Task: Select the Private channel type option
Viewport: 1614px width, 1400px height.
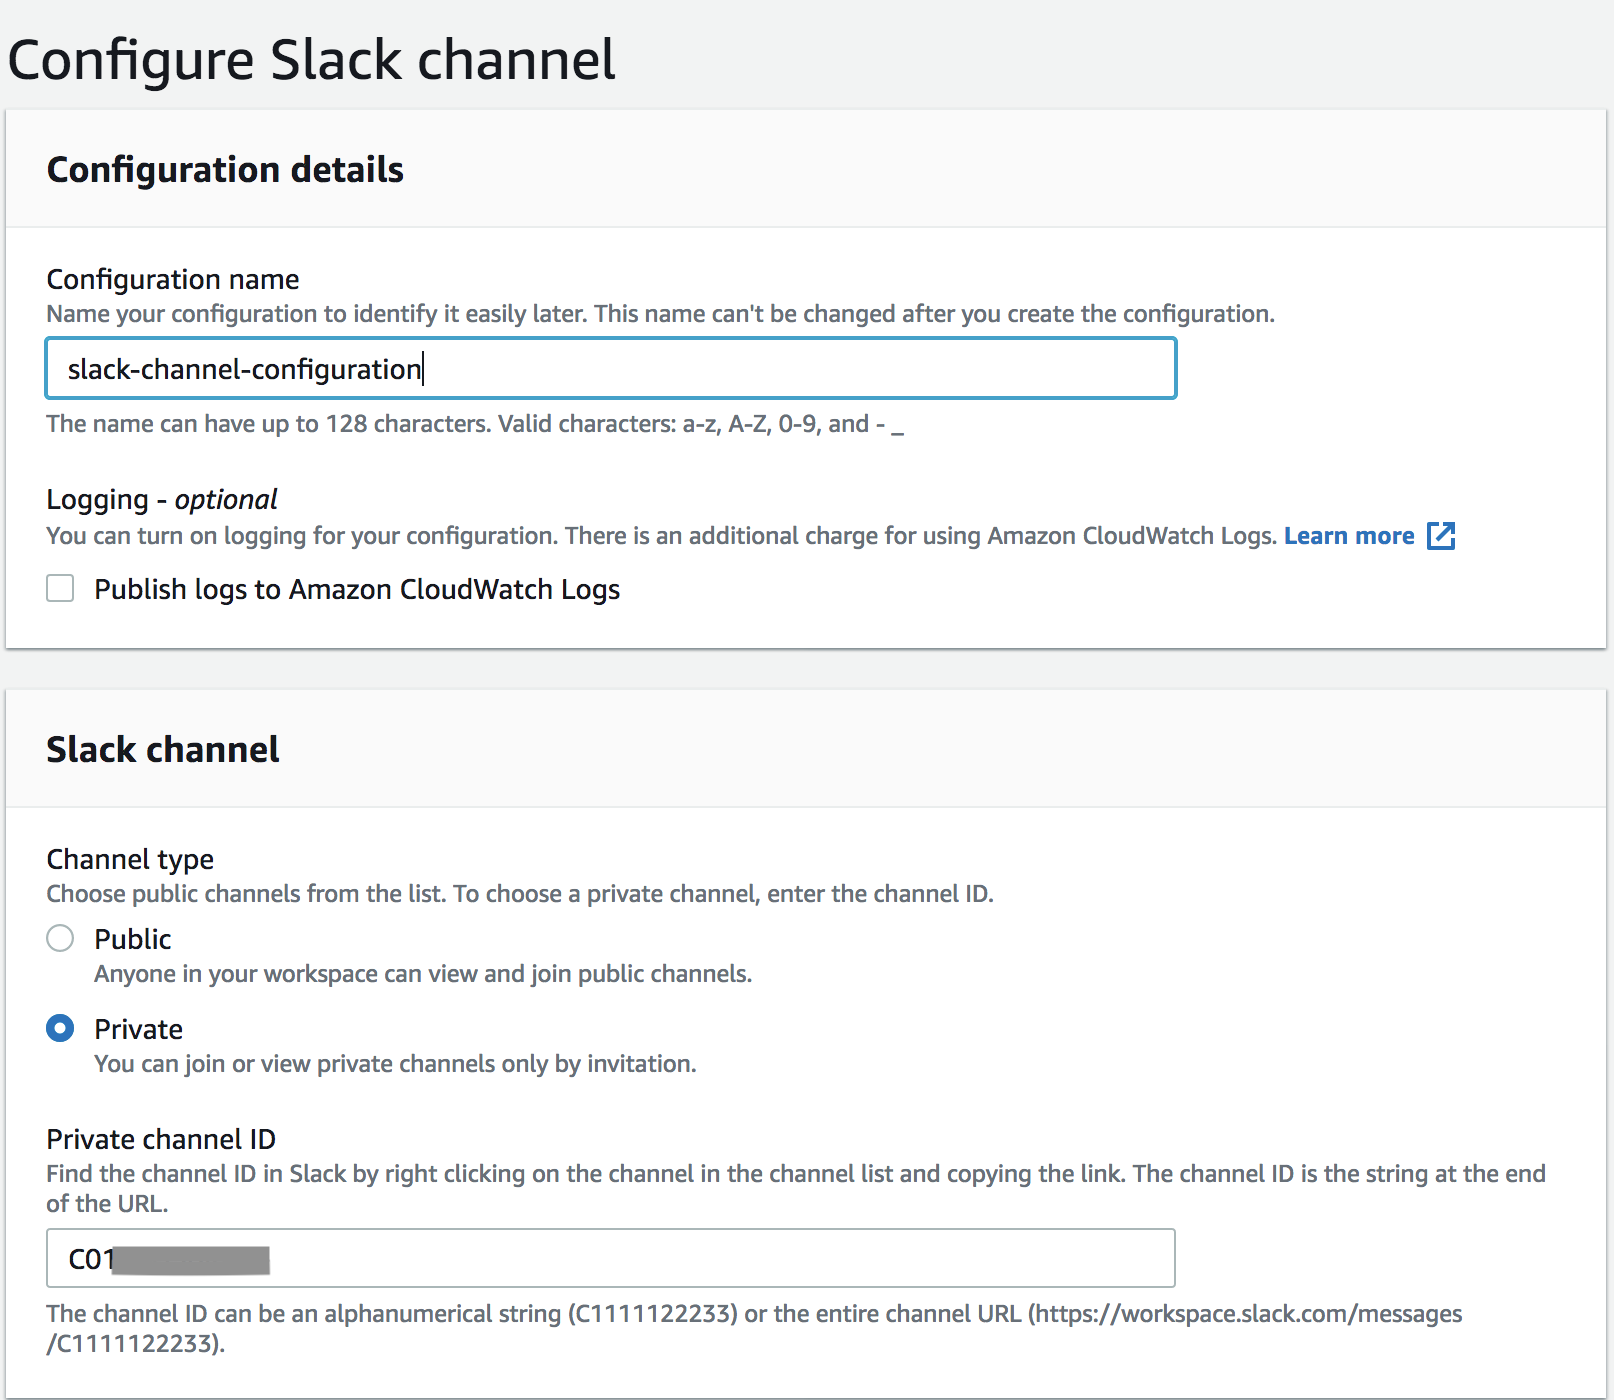Action: (59, 1028)
